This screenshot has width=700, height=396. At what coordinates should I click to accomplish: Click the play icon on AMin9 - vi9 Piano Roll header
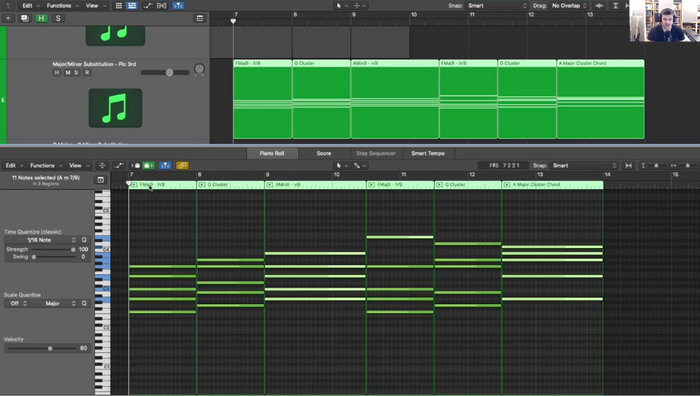click(x=270, y=184)
